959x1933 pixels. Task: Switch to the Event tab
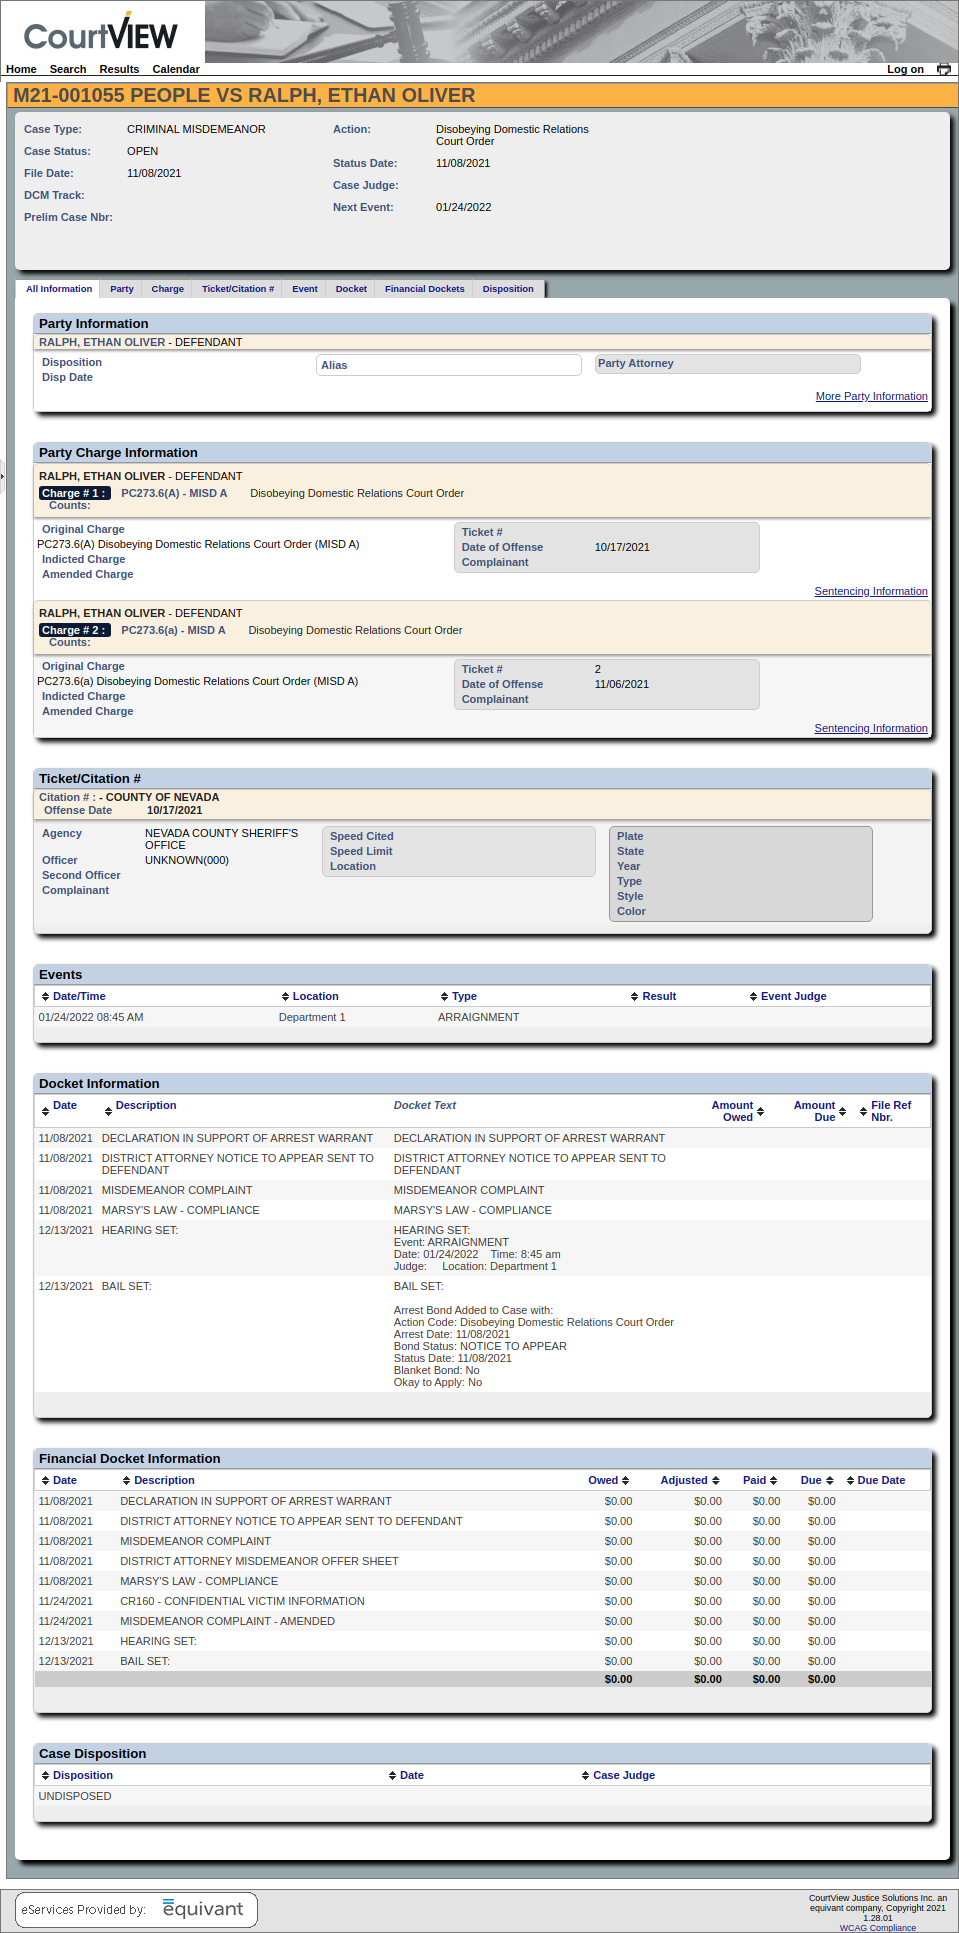(x=305, y=289)
